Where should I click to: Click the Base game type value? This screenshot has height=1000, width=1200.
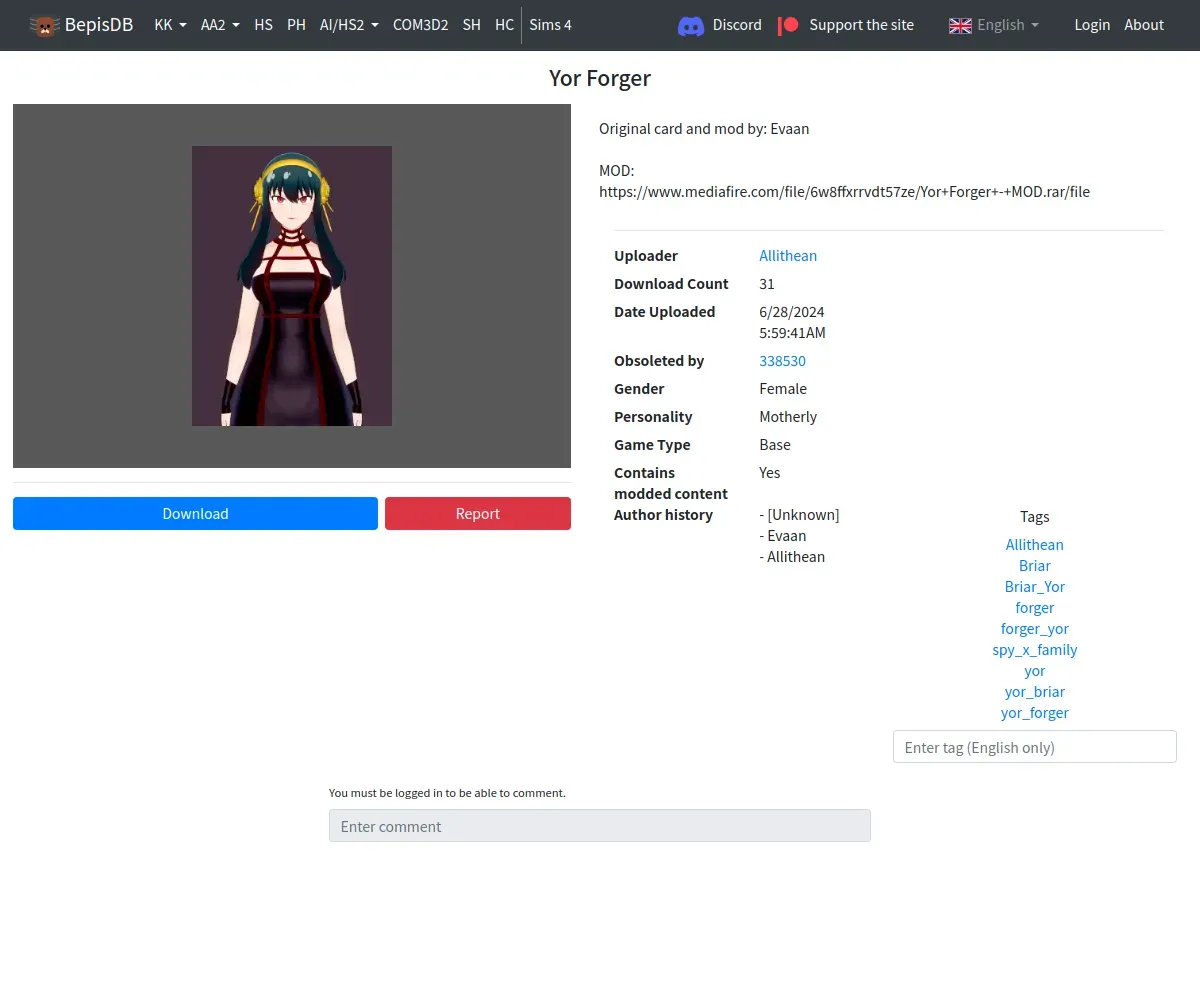[x=775, y=445]
